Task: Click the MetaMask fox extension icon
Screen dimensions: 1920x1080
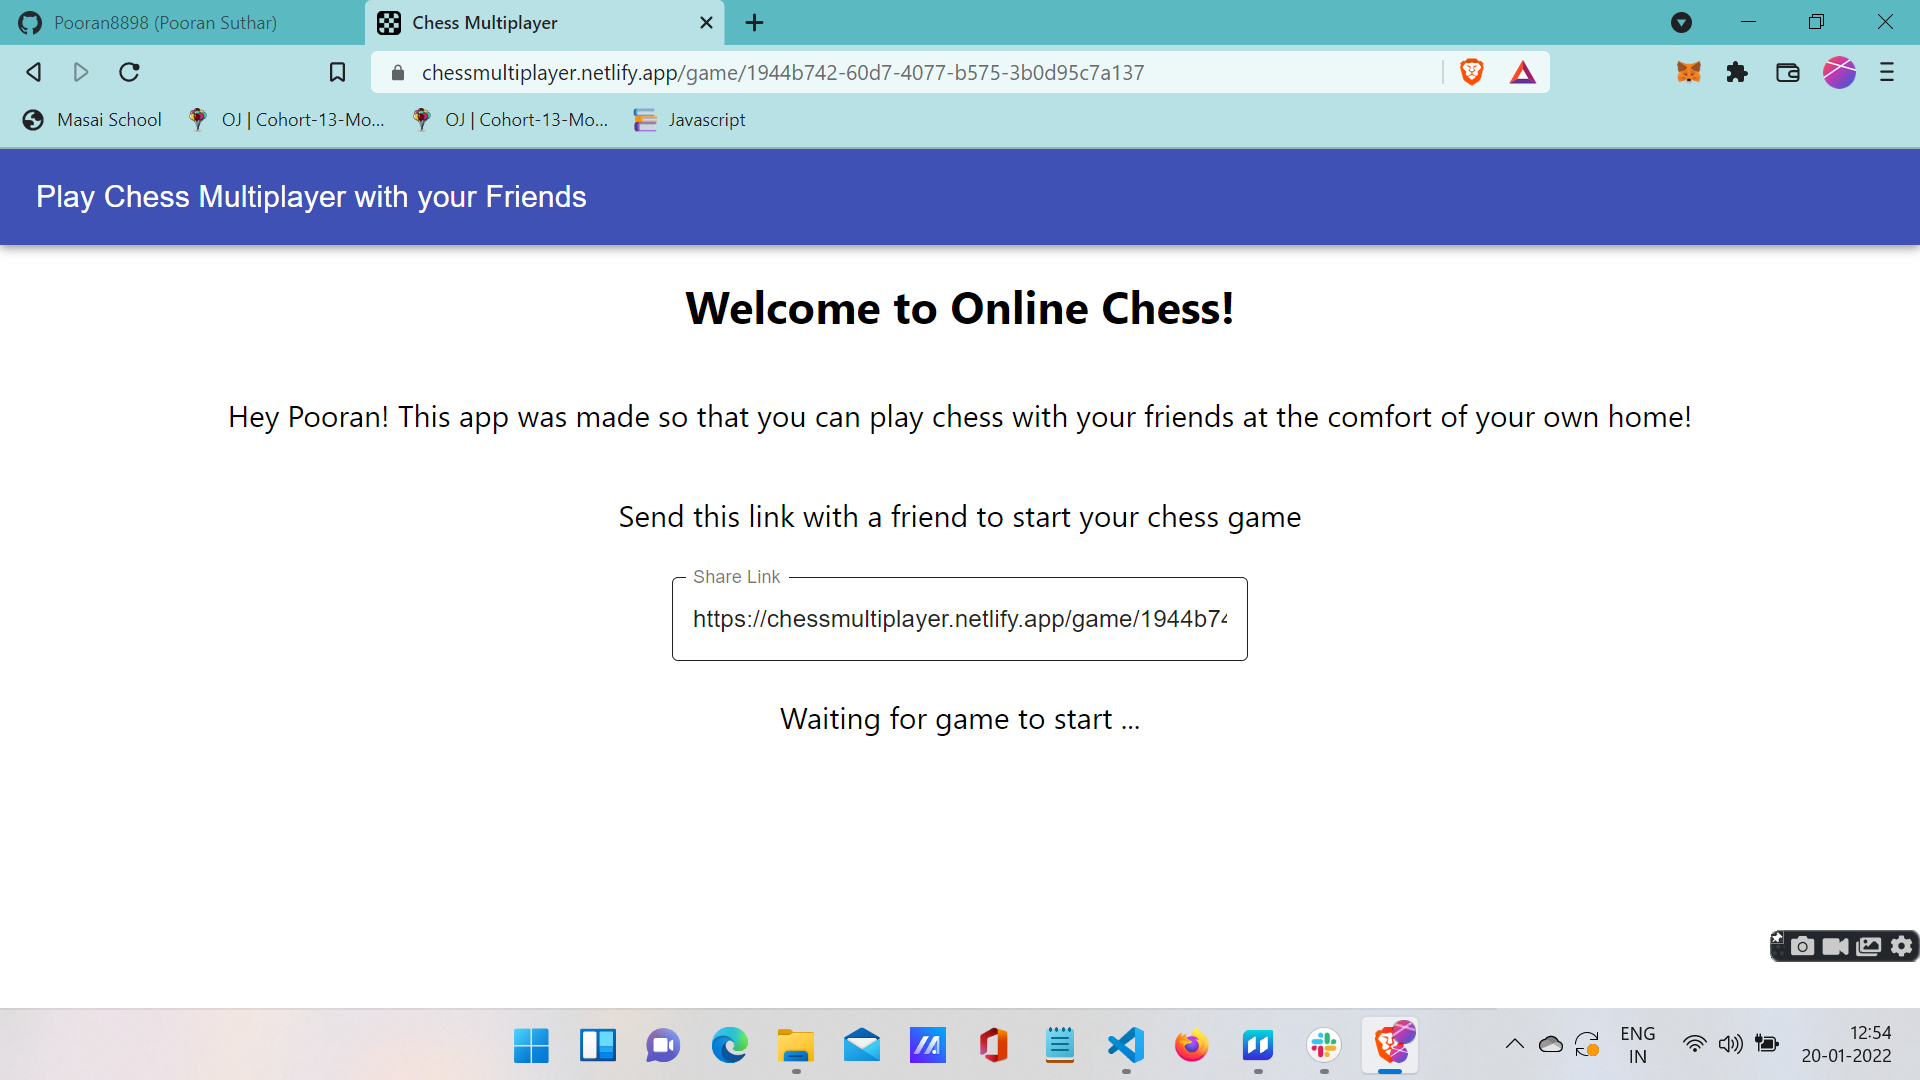Action: [1689, 72]
